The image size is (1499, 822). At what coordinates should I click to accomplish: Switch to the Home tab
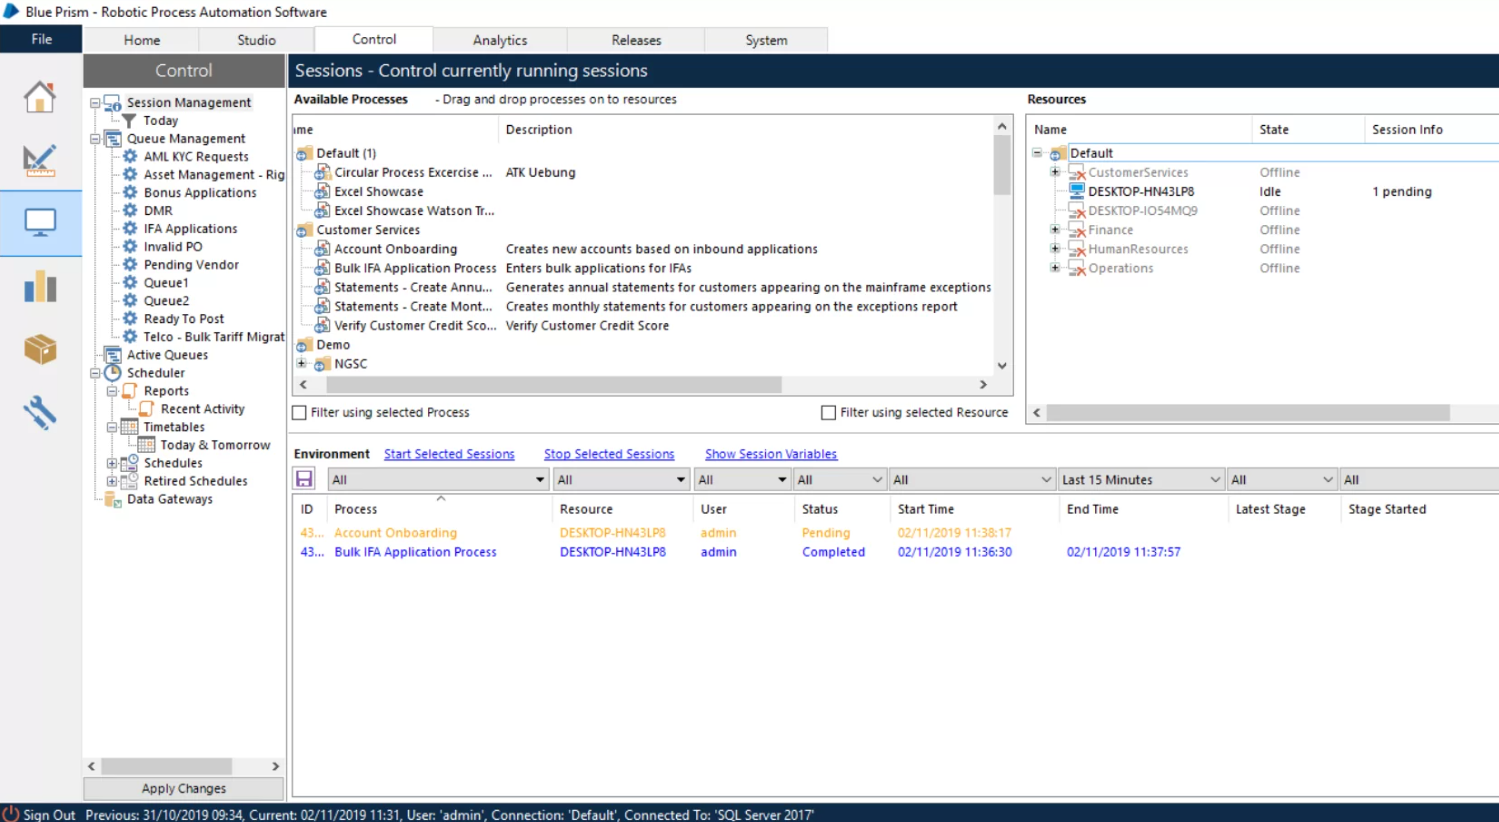141,40
